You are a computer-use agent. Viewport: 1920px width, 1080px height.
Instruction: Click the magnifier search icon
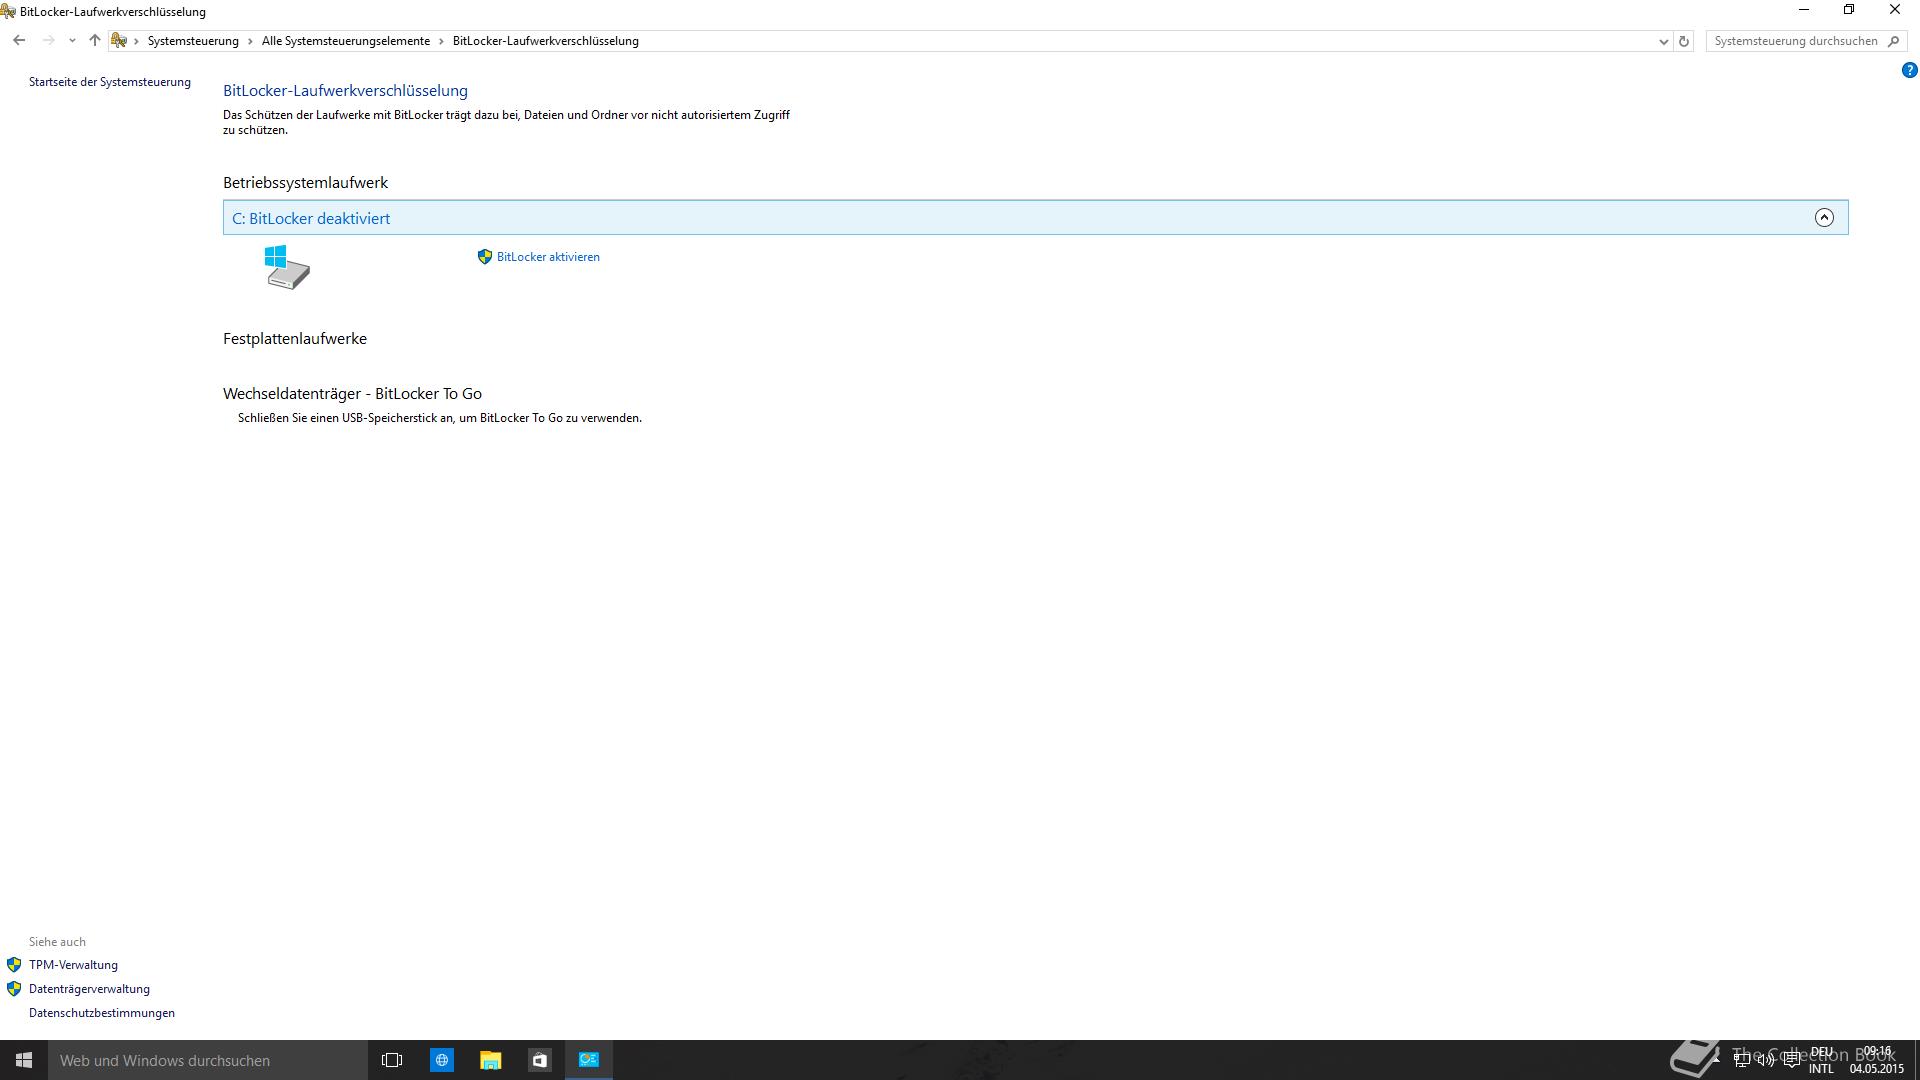point(1893,41)
